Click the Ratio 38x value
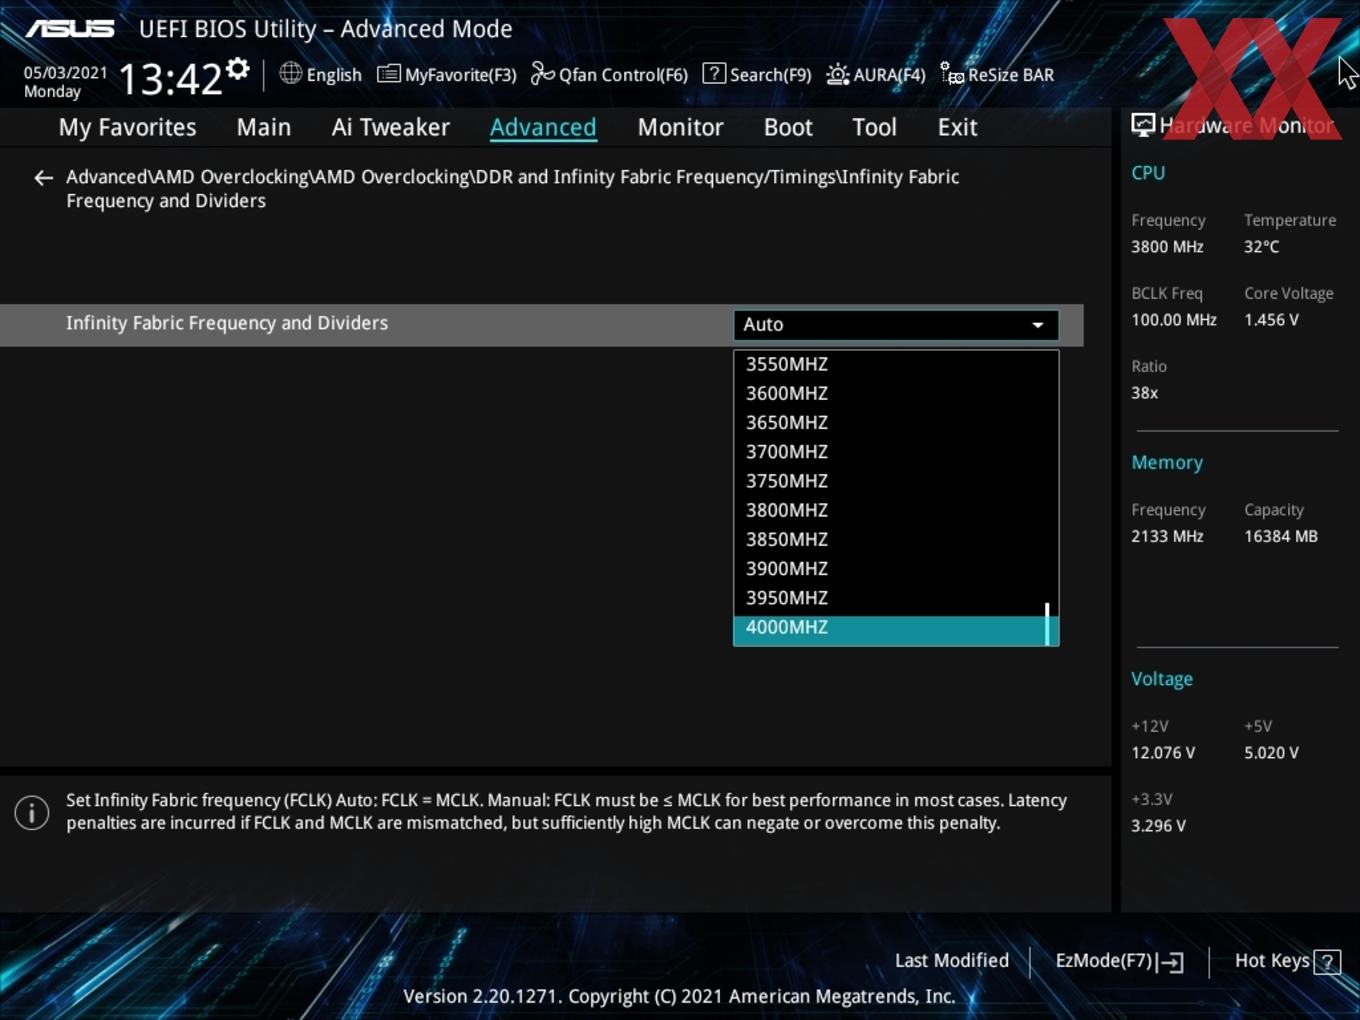This screenshot has width=1360, height=1020. pyautogui.click(x=1144, y=393)
